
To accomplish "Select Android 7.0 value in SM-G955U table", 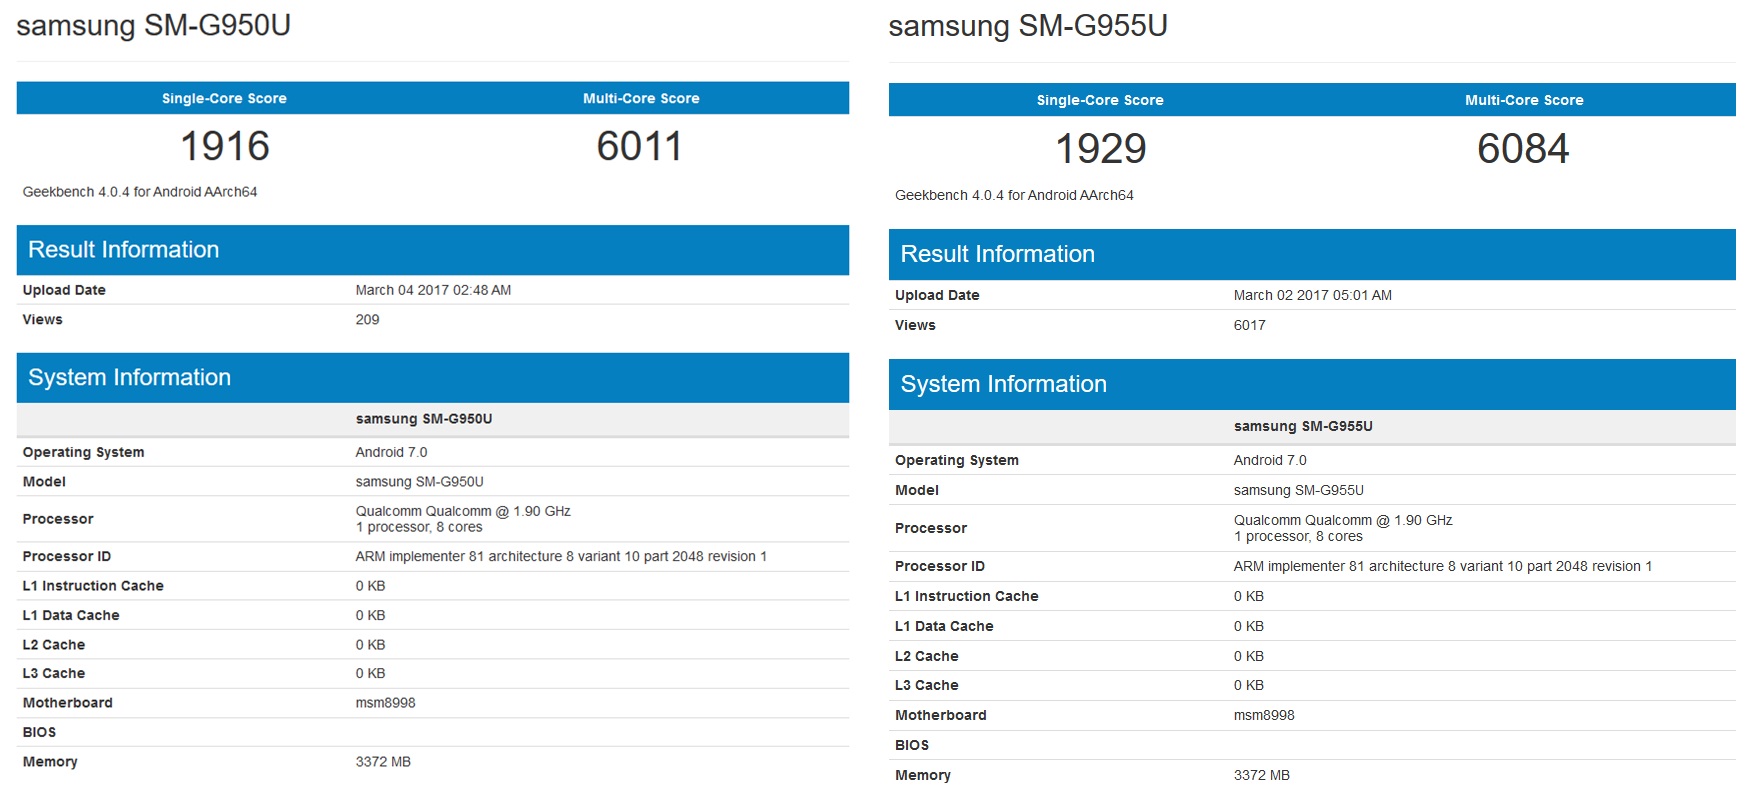I will point(1270,460).
